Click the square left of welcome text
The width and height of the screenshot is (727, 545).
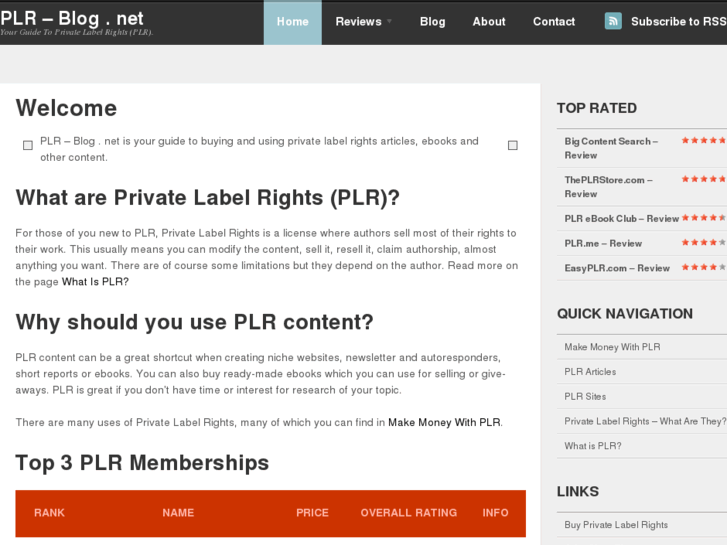(x=28, y=145)
